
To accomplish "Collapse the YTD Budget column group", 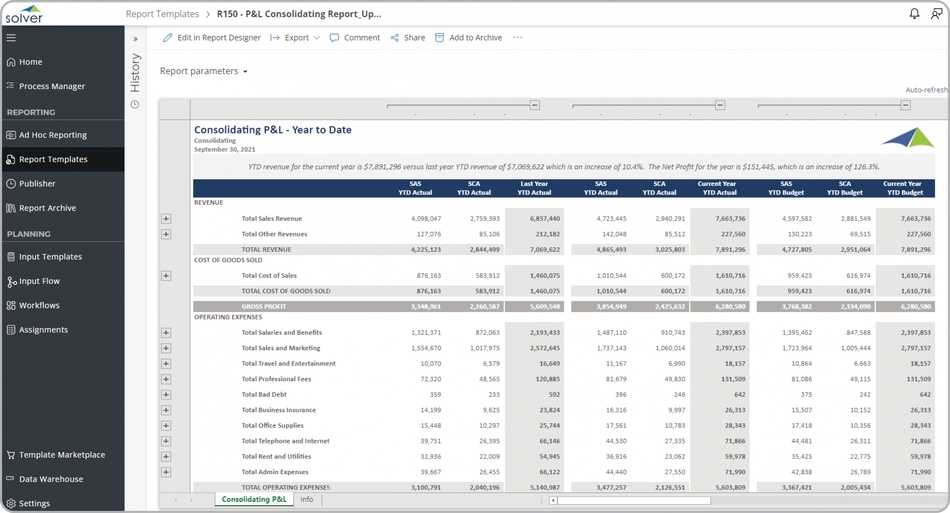I will 905,105.
